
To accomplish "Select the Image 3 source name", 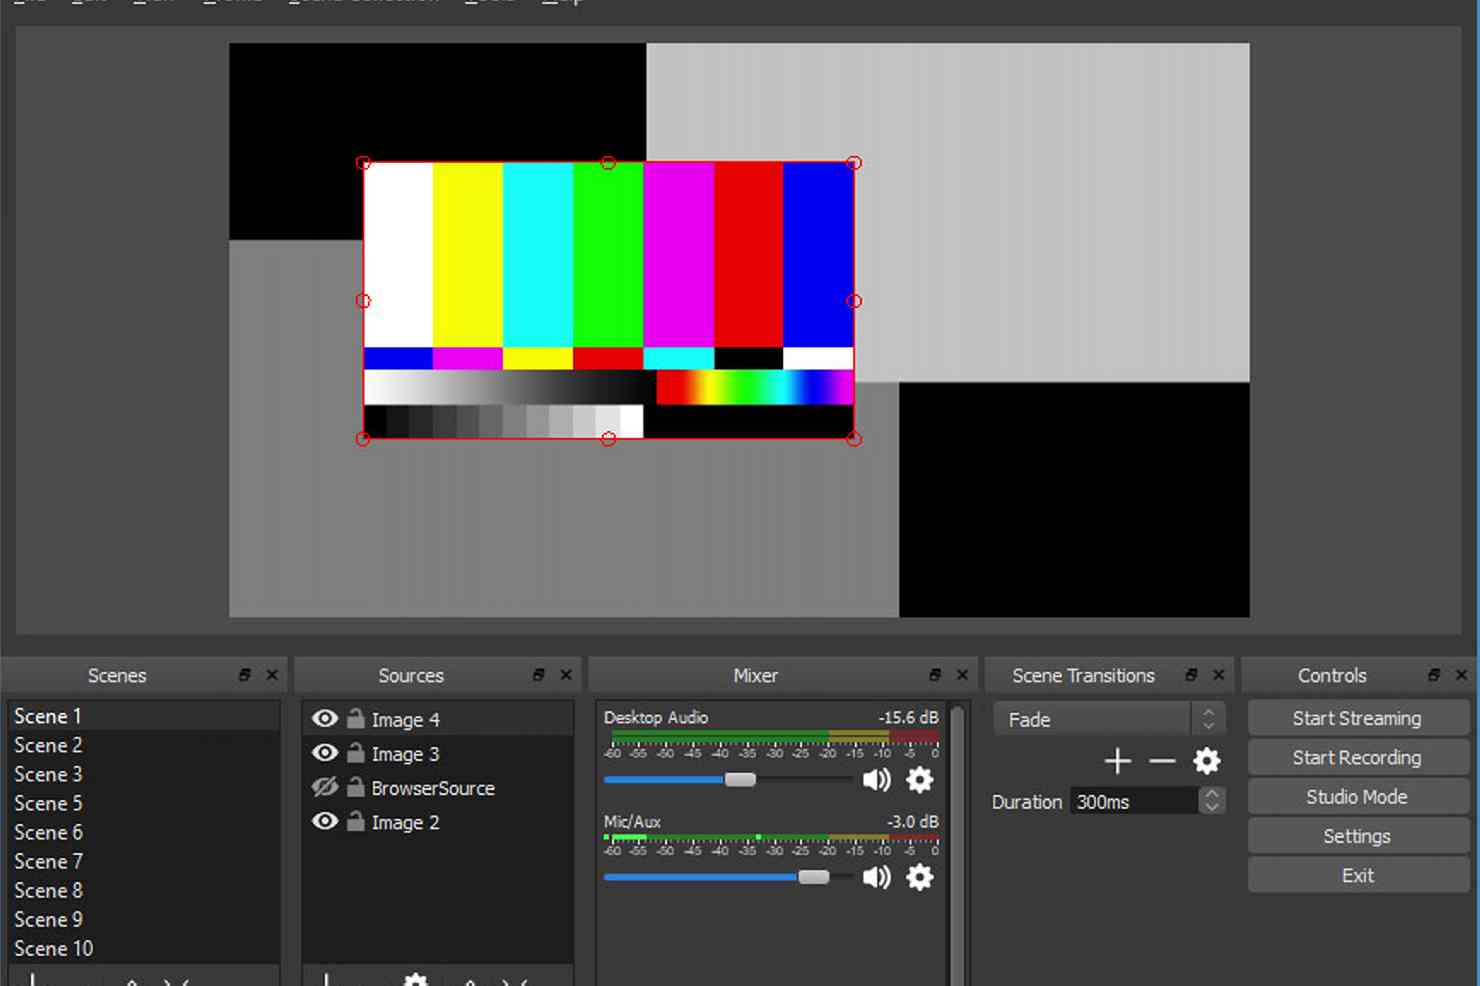I will click(x=405, y=754).
